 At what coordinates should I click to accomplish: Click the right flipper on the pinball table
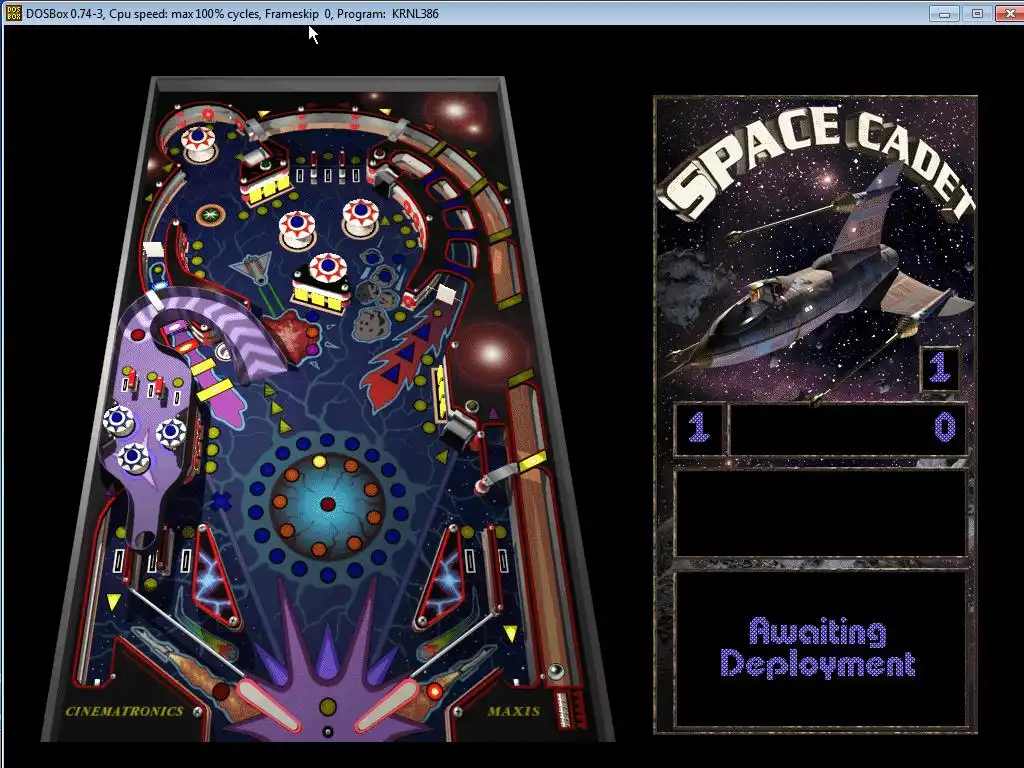coord(387,705)
